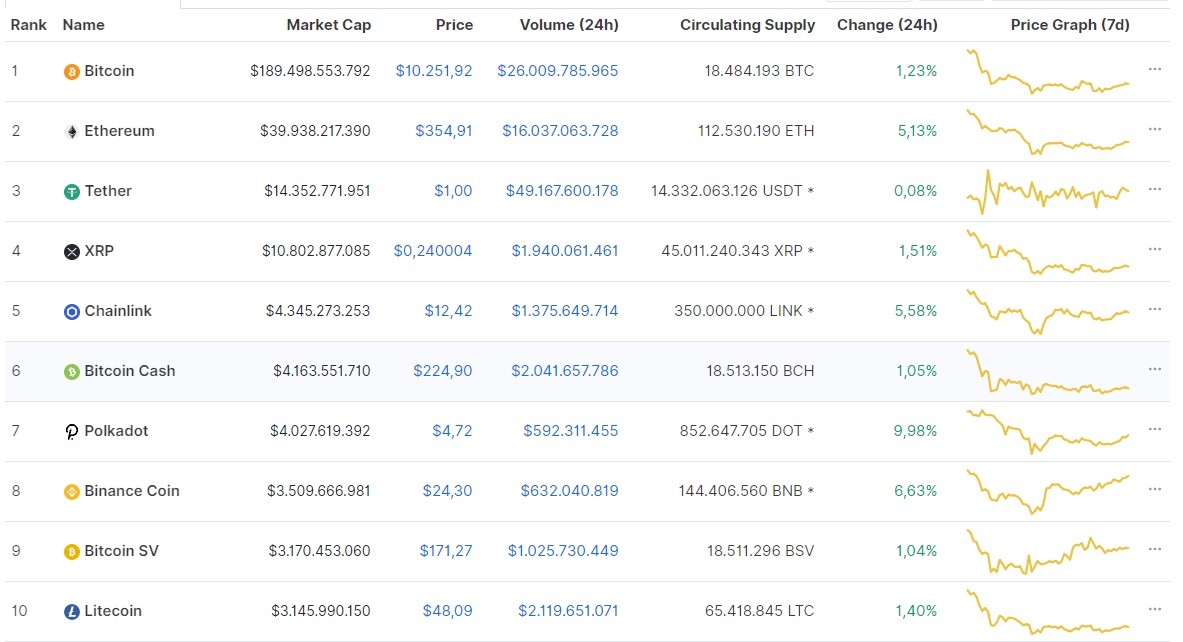Image resolution: width=1183 pixels, height=642 pixels.
Task: Sort the table by Change (24h) column
Action: click(x=887, y=25)
